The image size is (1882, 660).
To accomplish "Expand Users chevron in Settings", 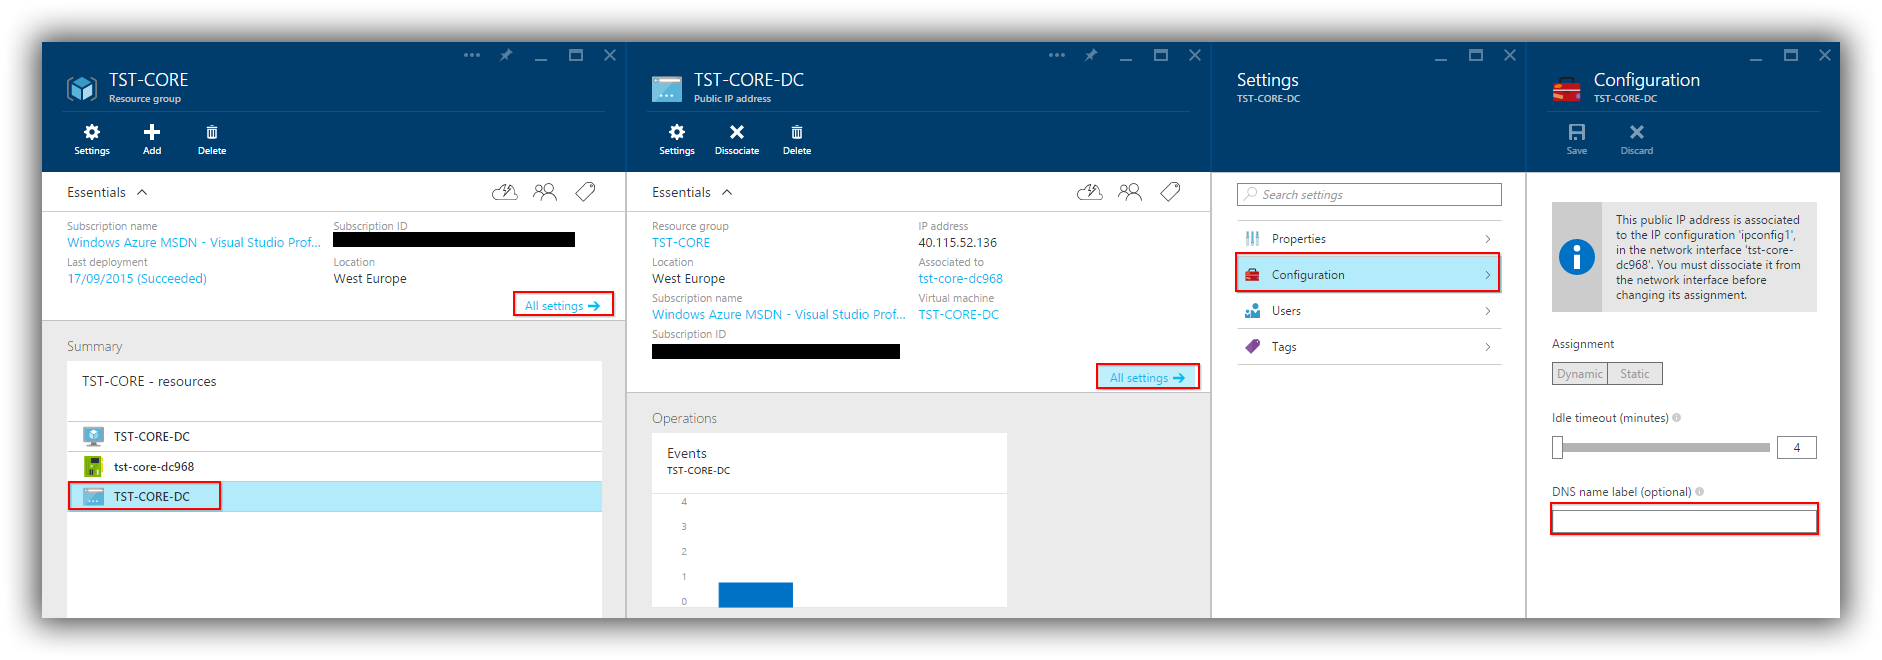I will (x=1488, y=311).
